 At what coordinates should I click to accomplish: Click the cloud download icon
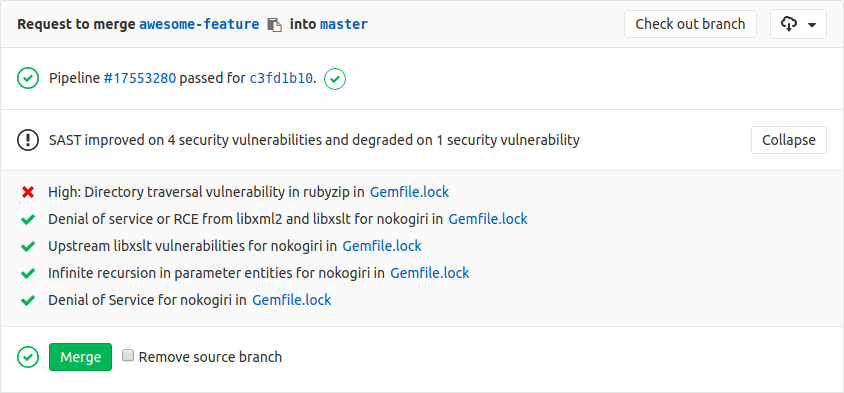click(x=789, y=24)
